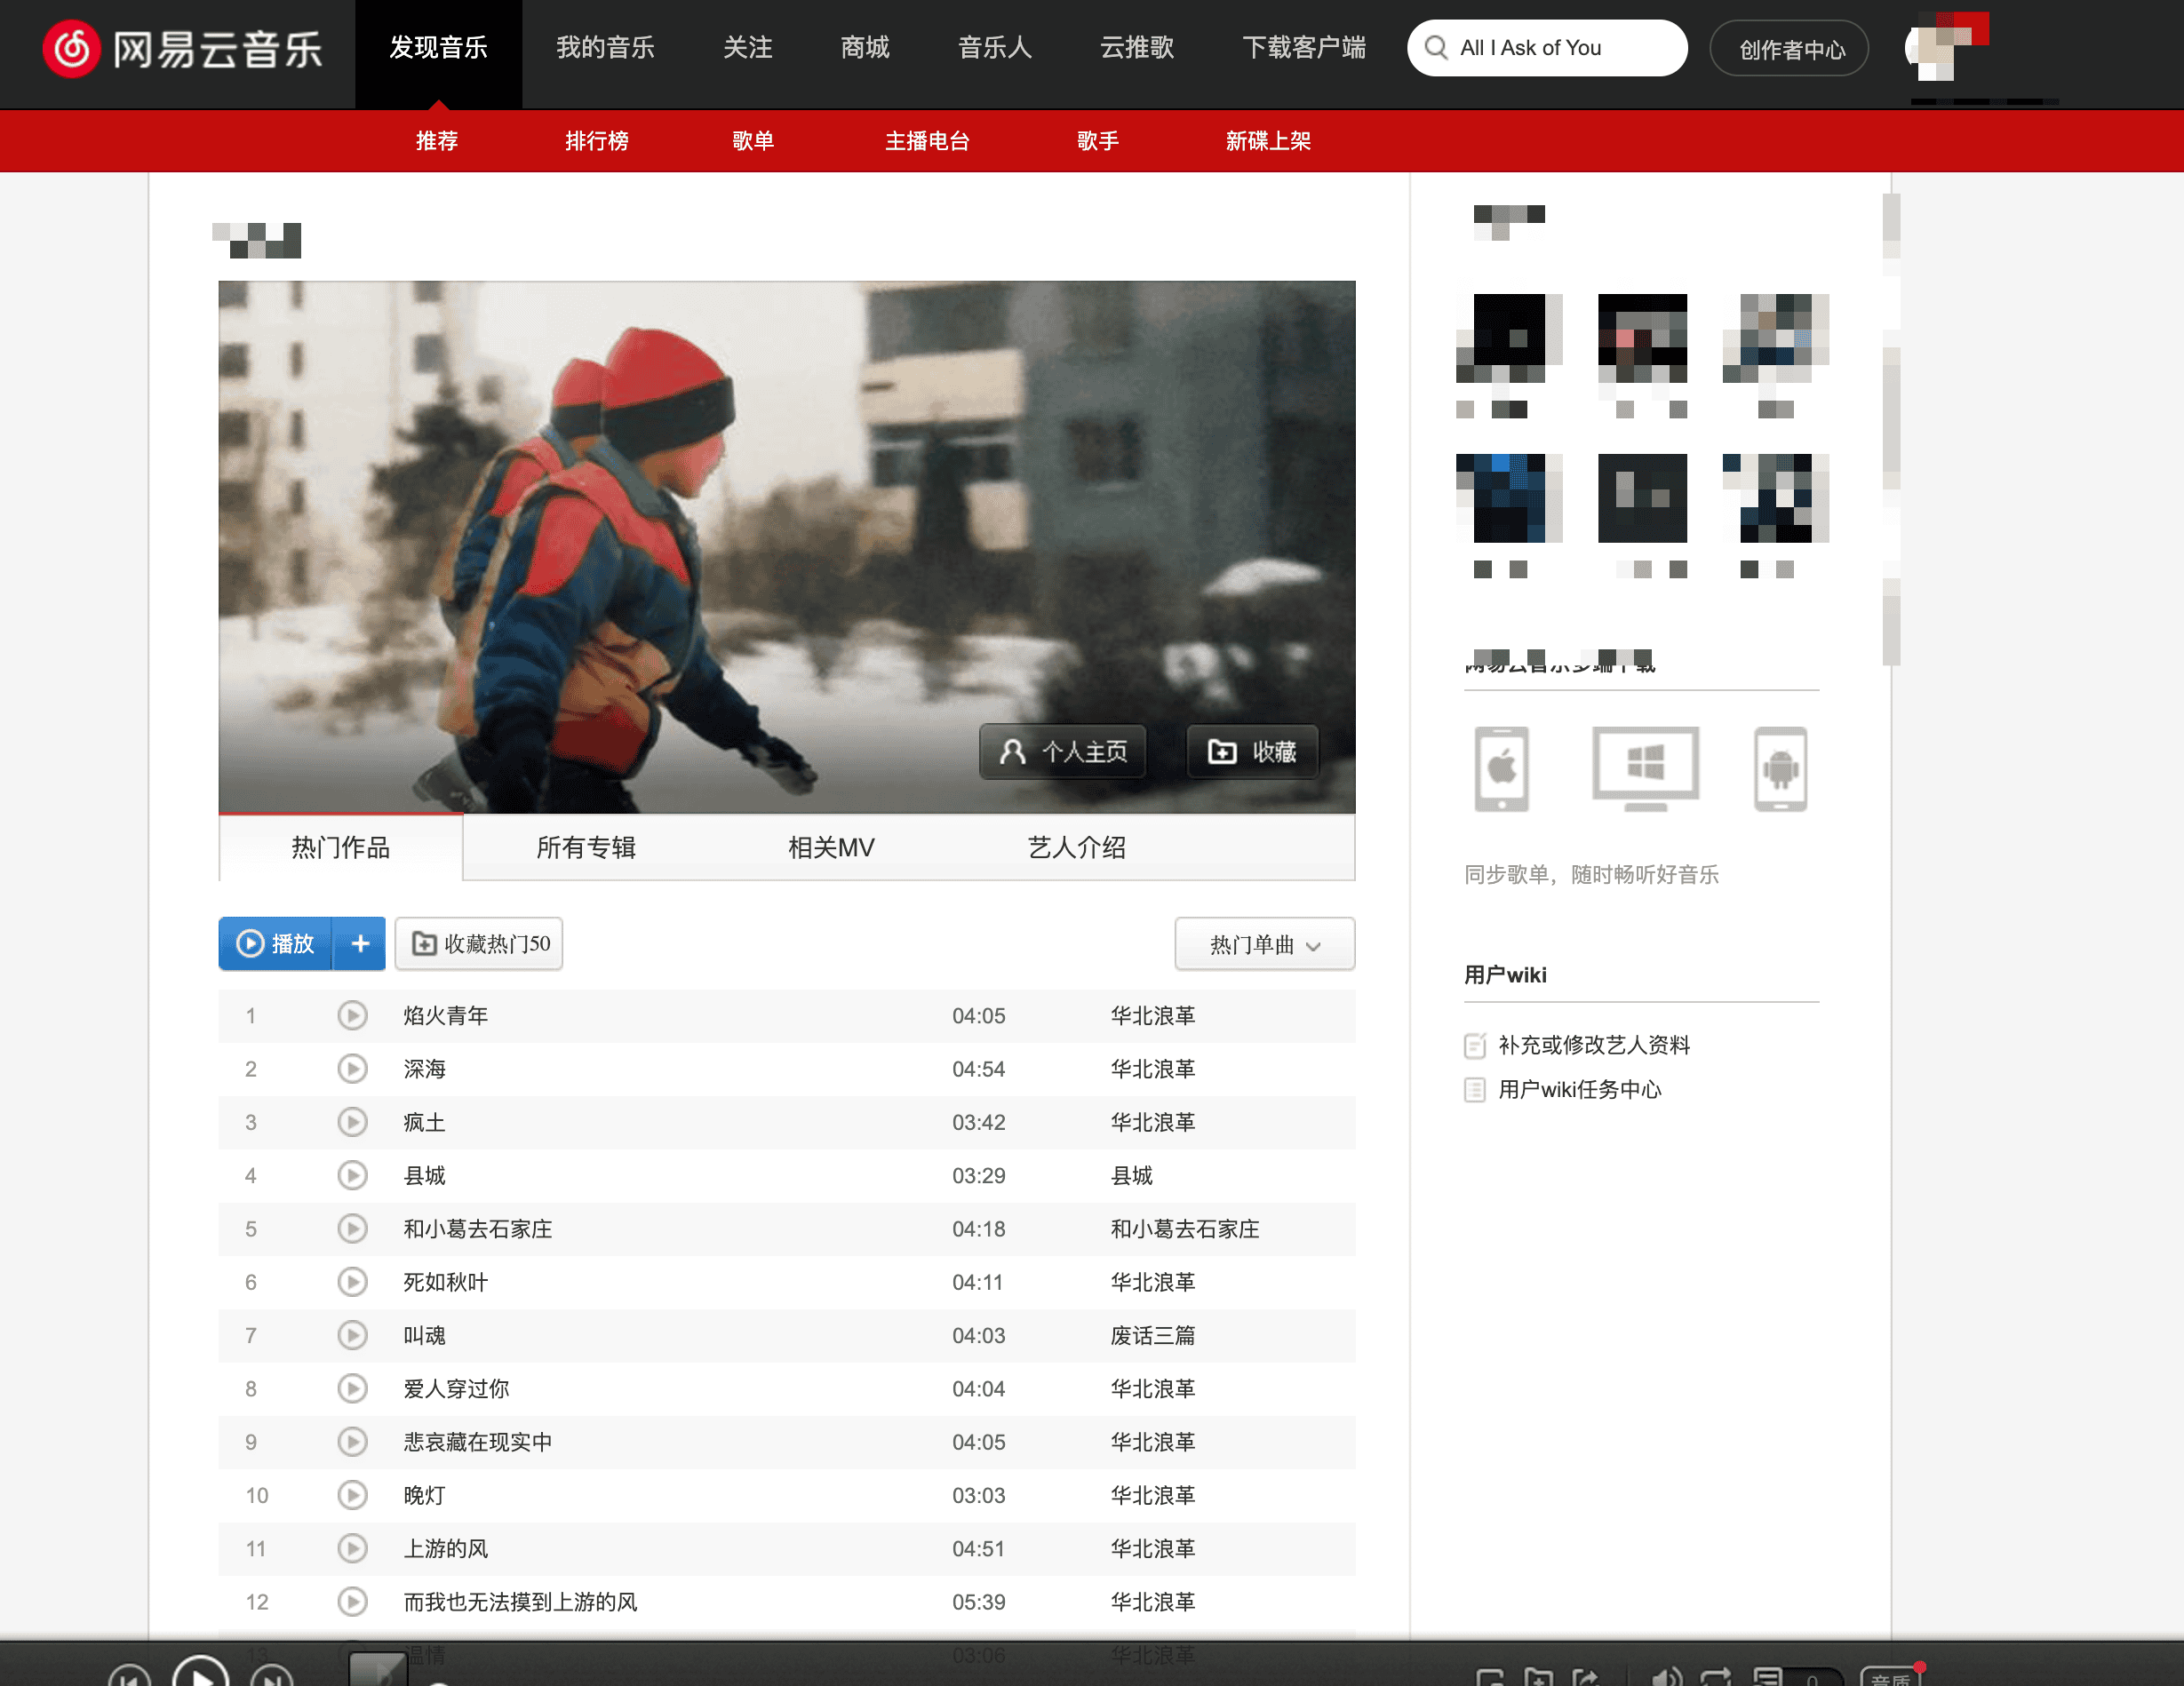Open 排行榜 in the red navigation

[x=596, y=141]
